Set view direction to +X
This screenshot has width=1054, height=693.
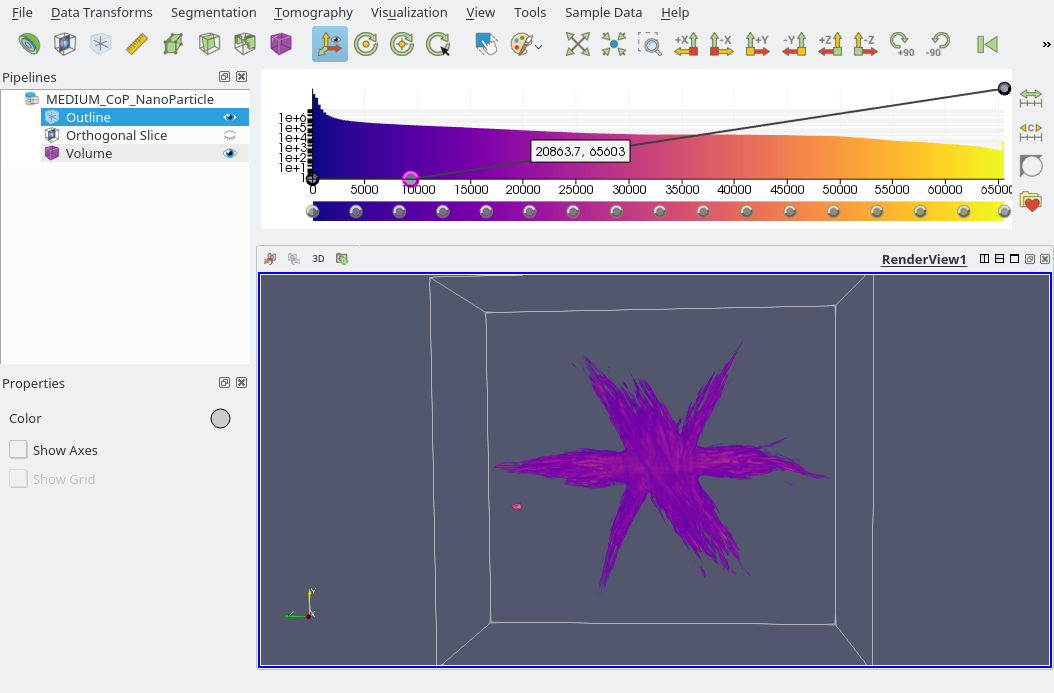click(x=686, y=44)
